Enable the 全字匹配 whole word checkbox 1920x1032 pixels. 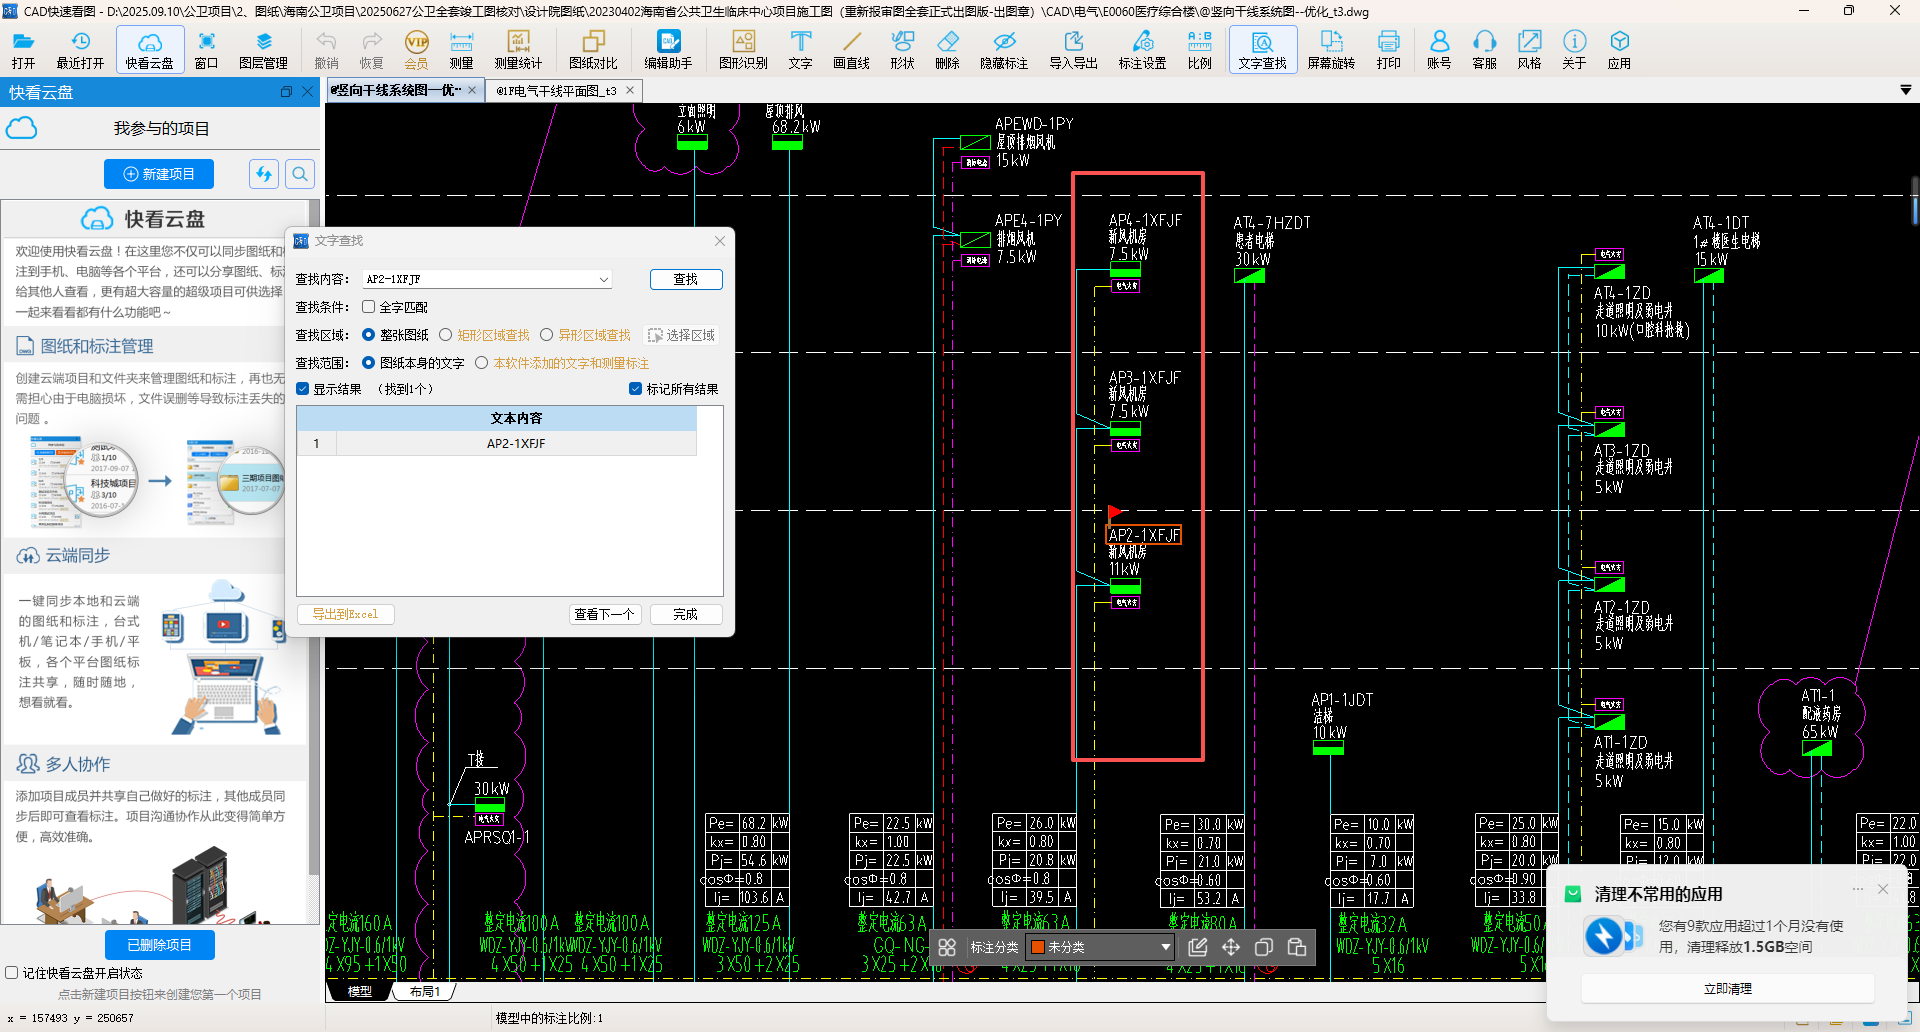[x=369, y=307]
